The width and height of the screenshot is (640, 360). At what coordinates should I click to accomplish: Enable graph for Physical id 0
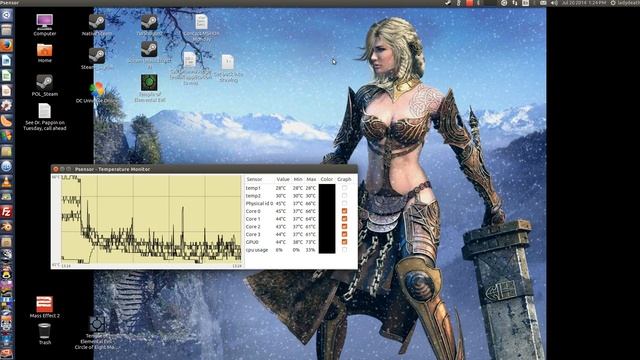[x=344, y=203]
